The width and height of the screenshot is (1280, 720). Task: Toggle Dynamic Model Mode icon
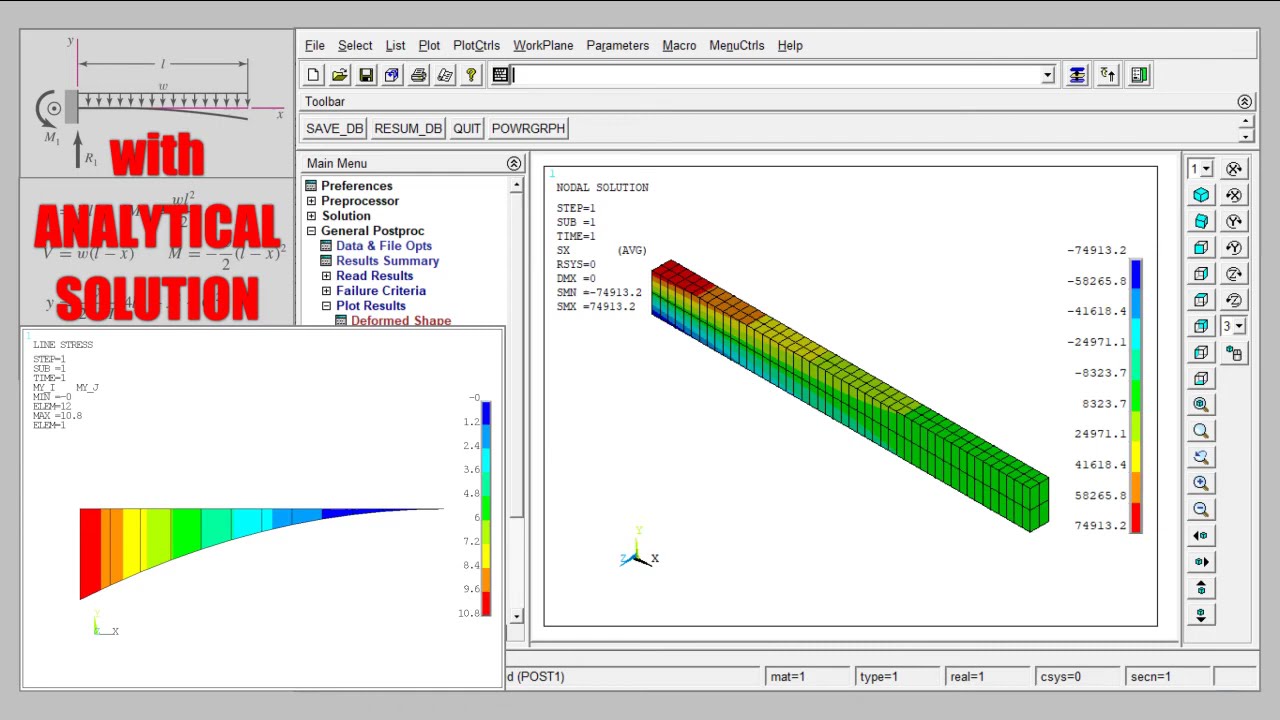[x=1234, y=353]
